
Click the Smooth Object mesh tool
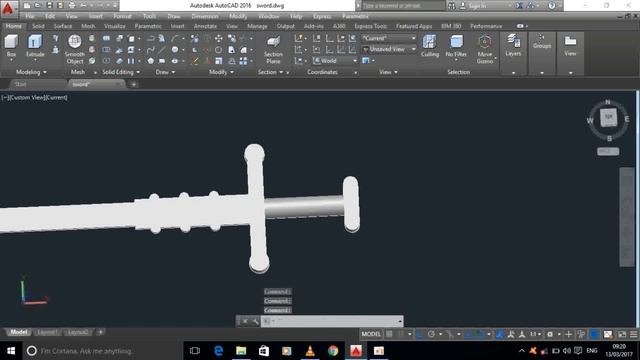coord(75,49)
